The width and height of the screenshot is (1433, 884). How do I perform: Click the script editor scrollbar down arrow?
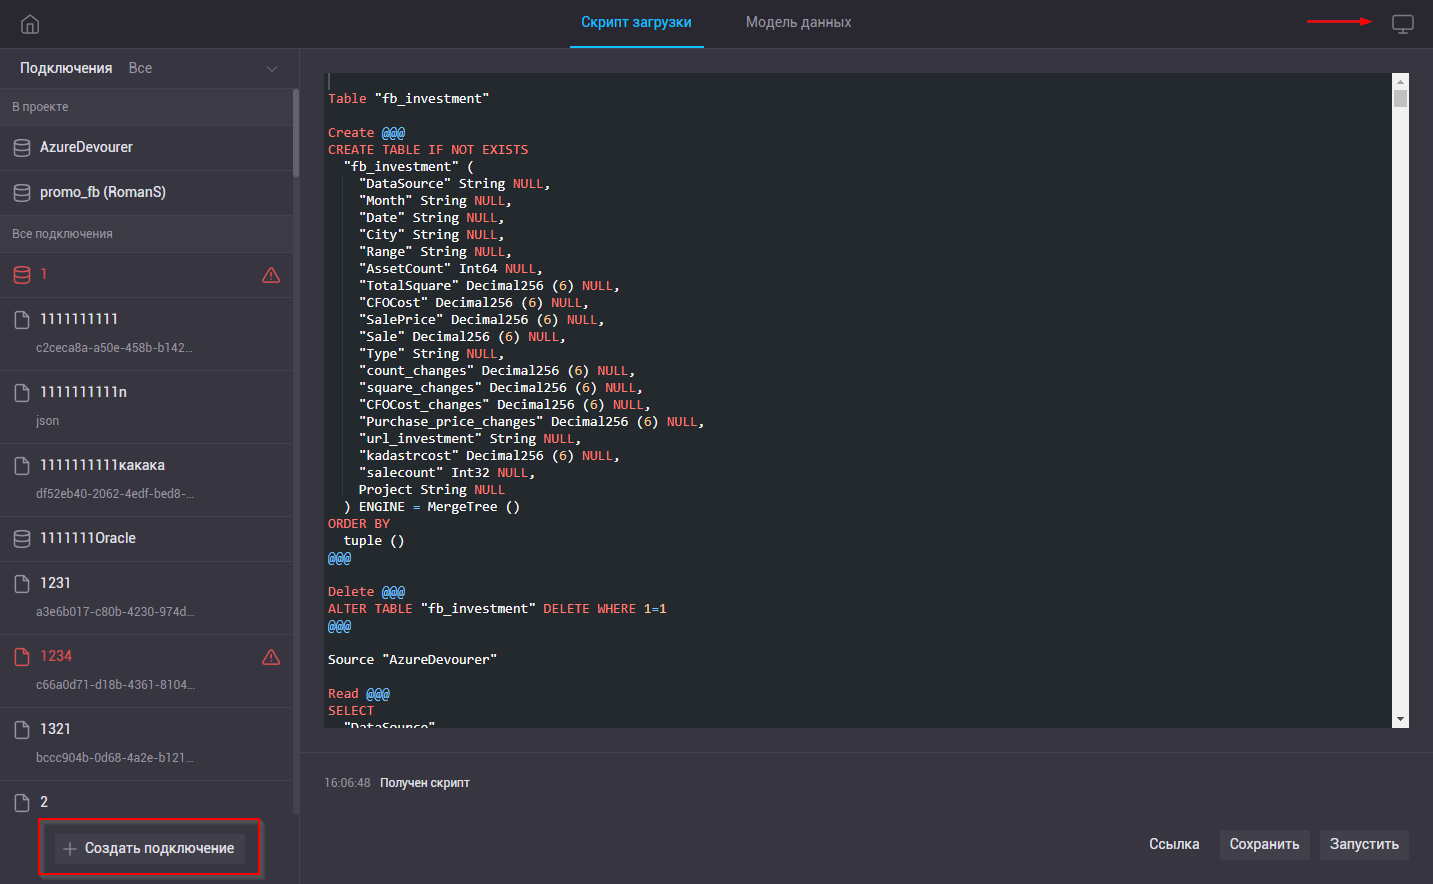point(1400,719)
